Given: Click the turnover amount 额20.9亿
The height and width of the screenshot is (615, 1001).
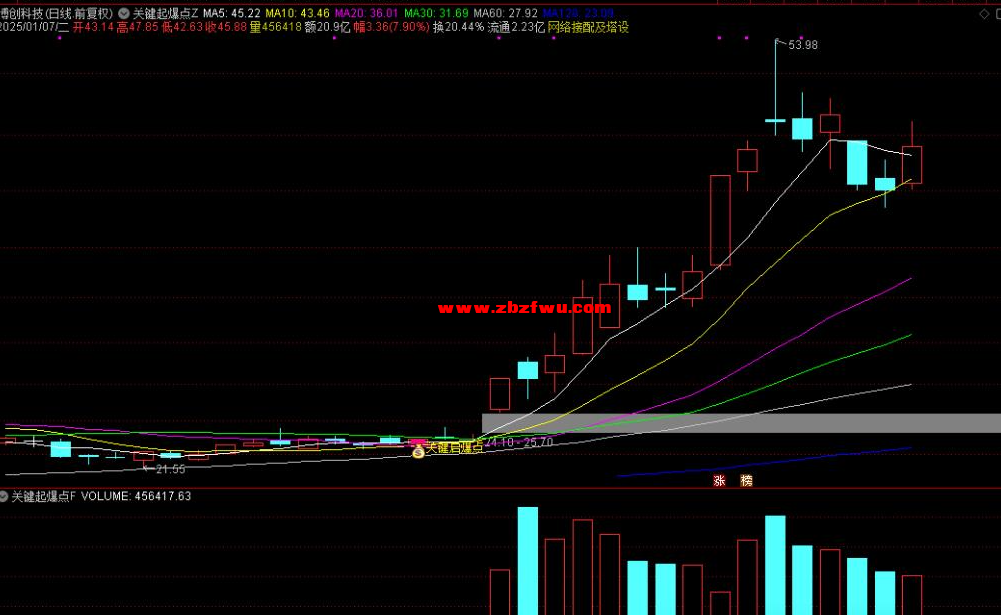Looking at the screenshot, I should 327,27.
